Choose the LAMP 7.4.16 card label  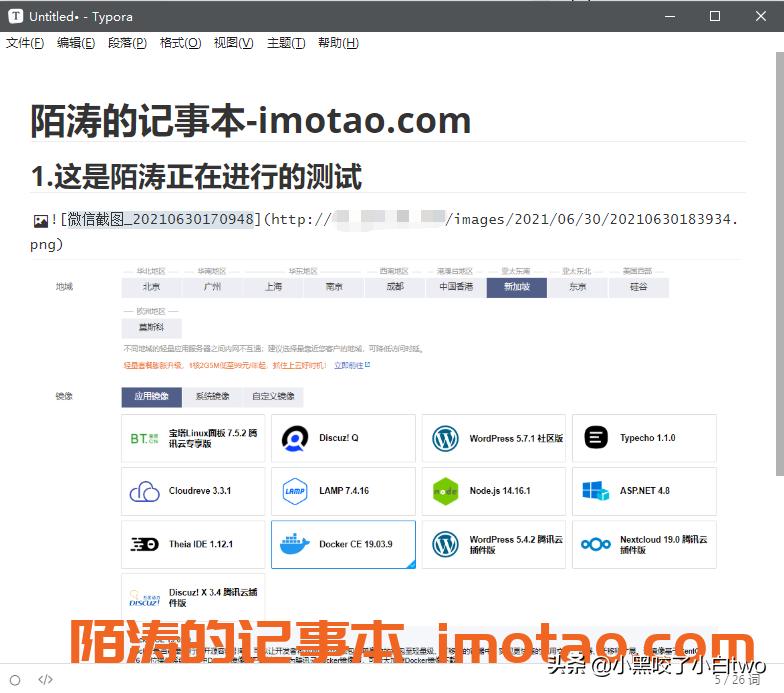344,491
